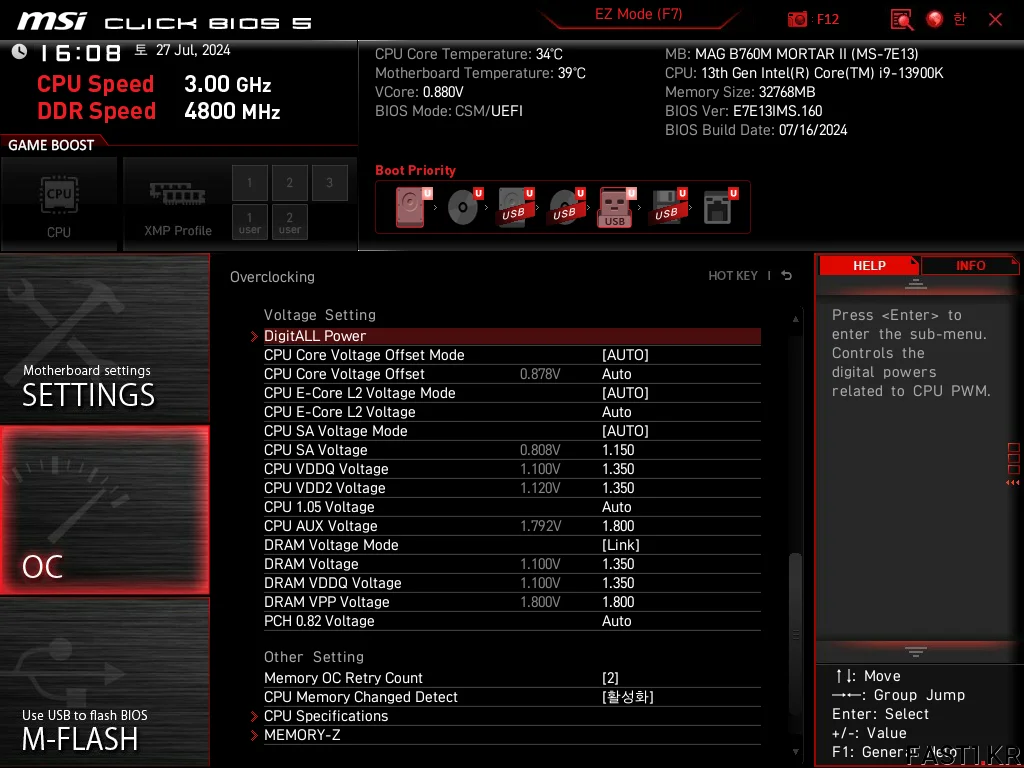
Task: Open the OC overclocking section
Action: point(104,510)
